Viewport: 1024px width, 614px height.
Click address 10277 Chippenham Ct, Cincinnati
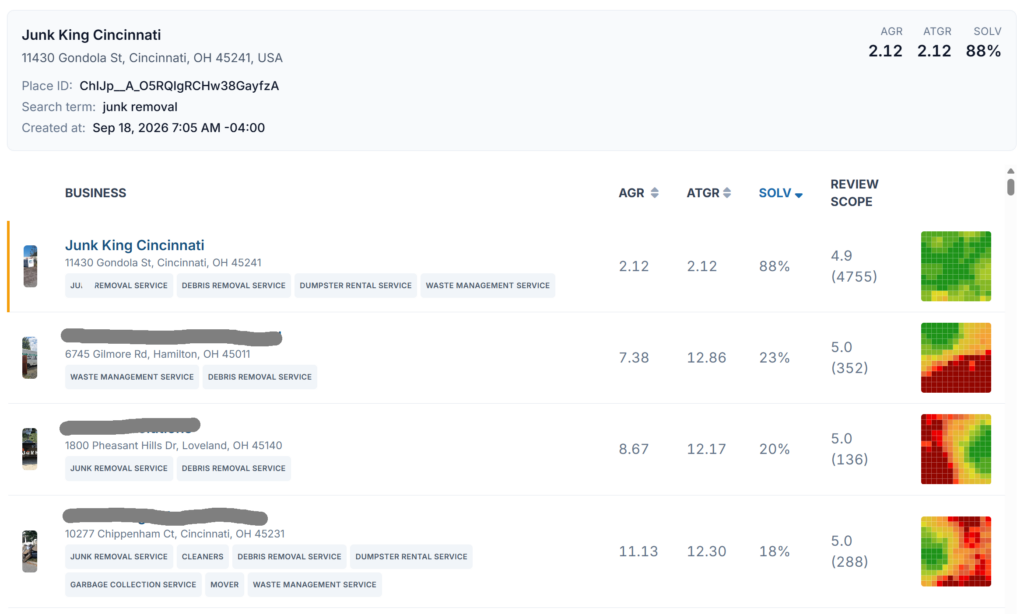coord(174,534)
